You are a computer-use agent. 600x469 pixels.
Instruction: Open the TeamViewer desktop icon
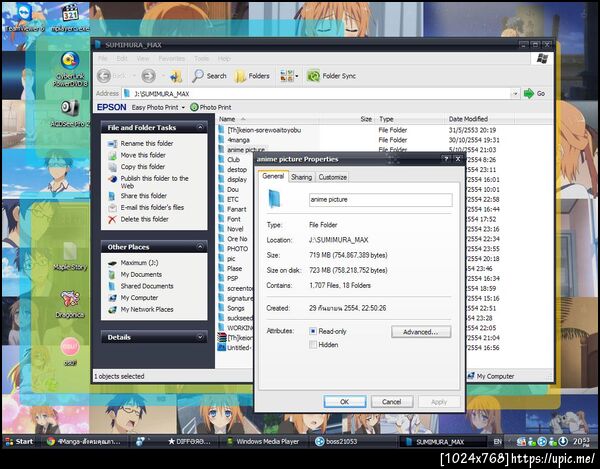(x=24, y=17)
